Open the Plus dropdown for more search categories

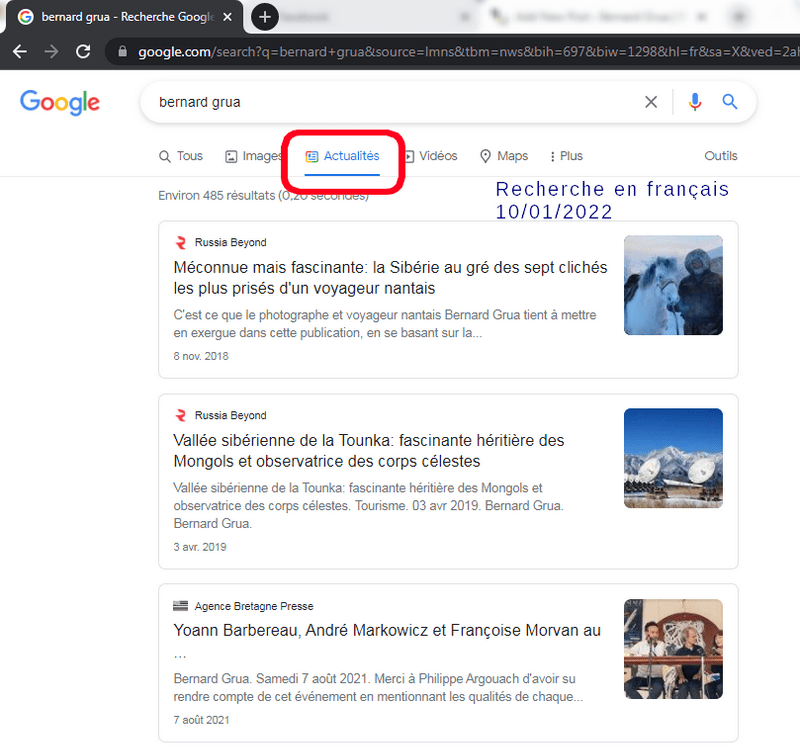565,156
